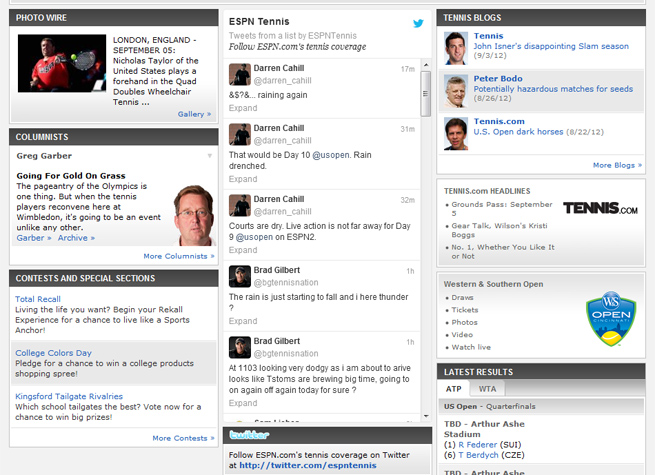Screen dimensions: 655x475
Task: Expand the 'Day 10 @usopen' tweet
Action: [243, 179]
